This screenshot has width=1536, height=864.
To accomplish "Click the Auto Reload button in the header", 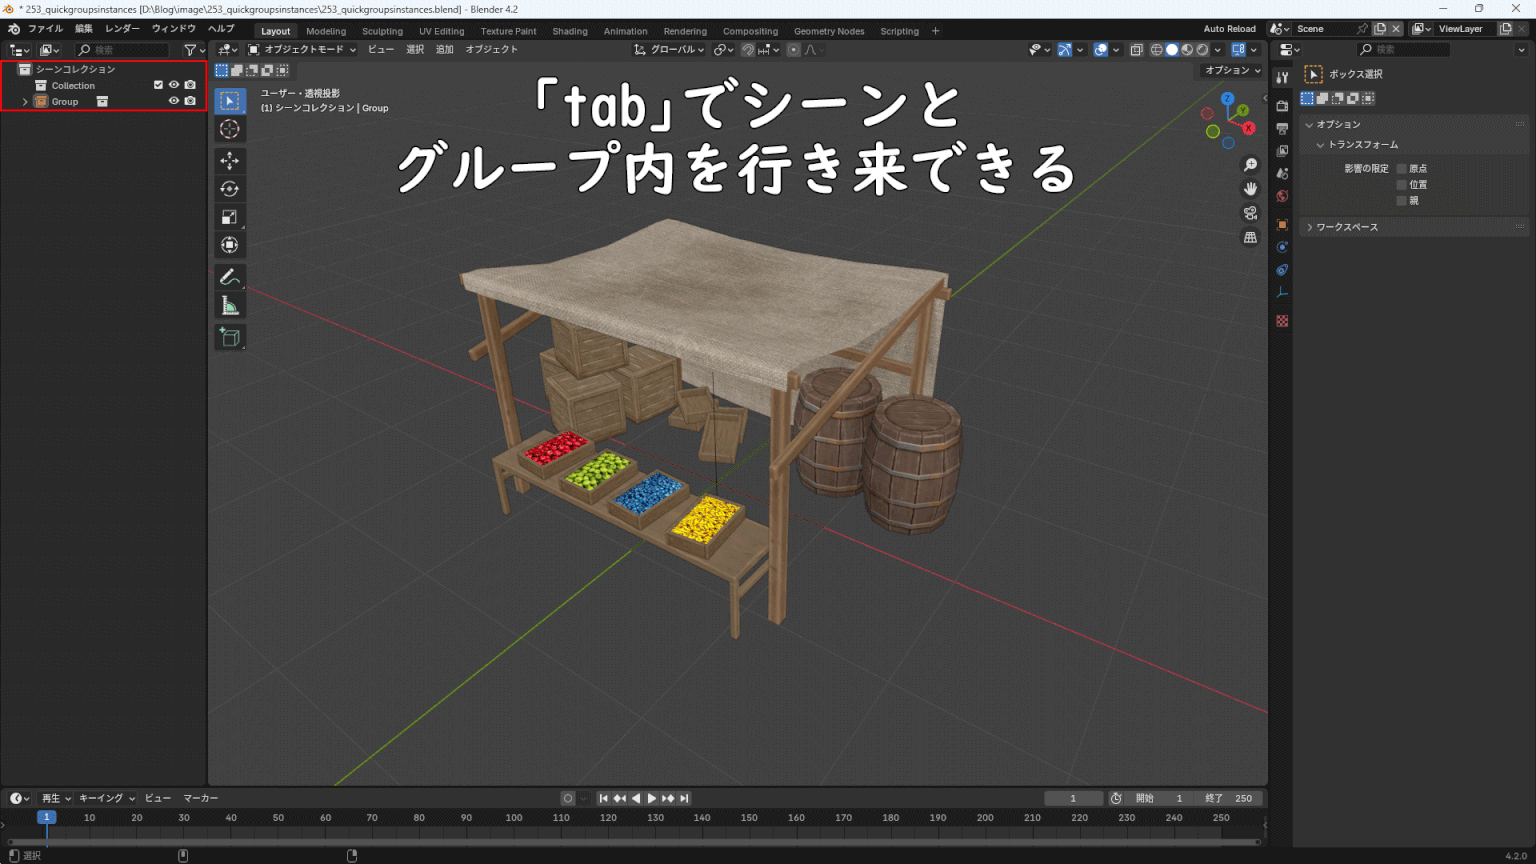I will point(1229,28).
